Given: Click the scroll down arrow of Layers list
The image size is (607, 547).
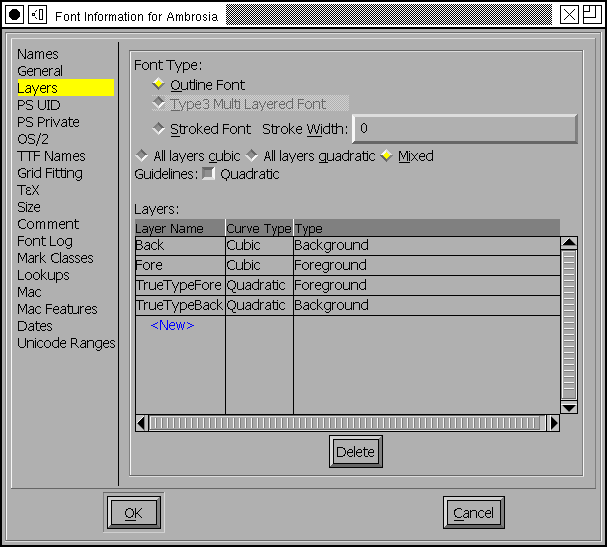Looking at the screenshot, I should pos(569,407).
